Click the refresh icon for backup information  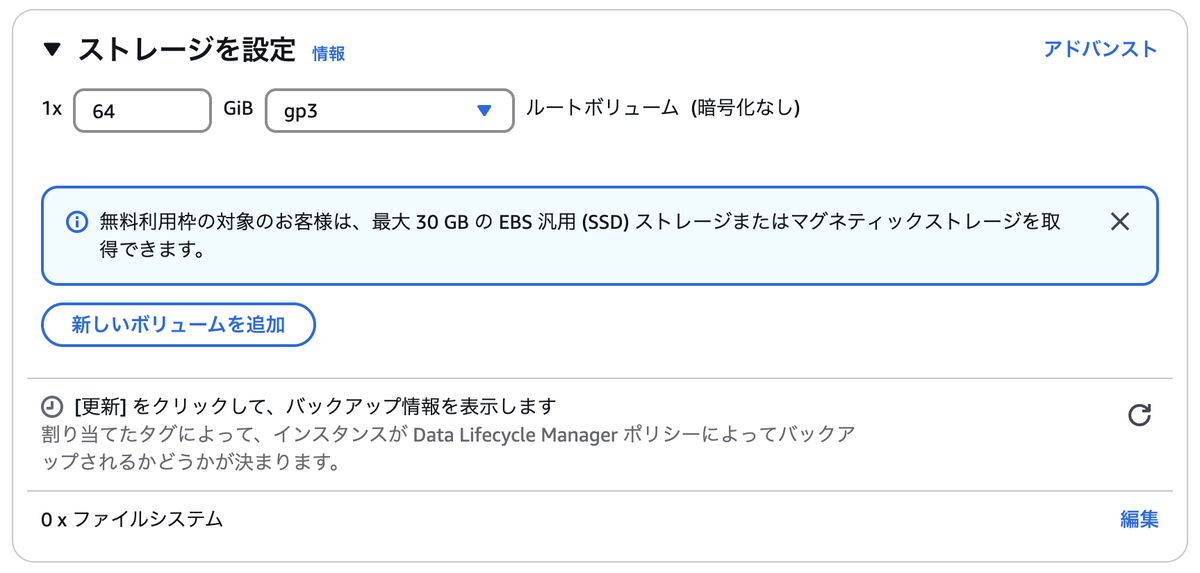(1139, 415)
